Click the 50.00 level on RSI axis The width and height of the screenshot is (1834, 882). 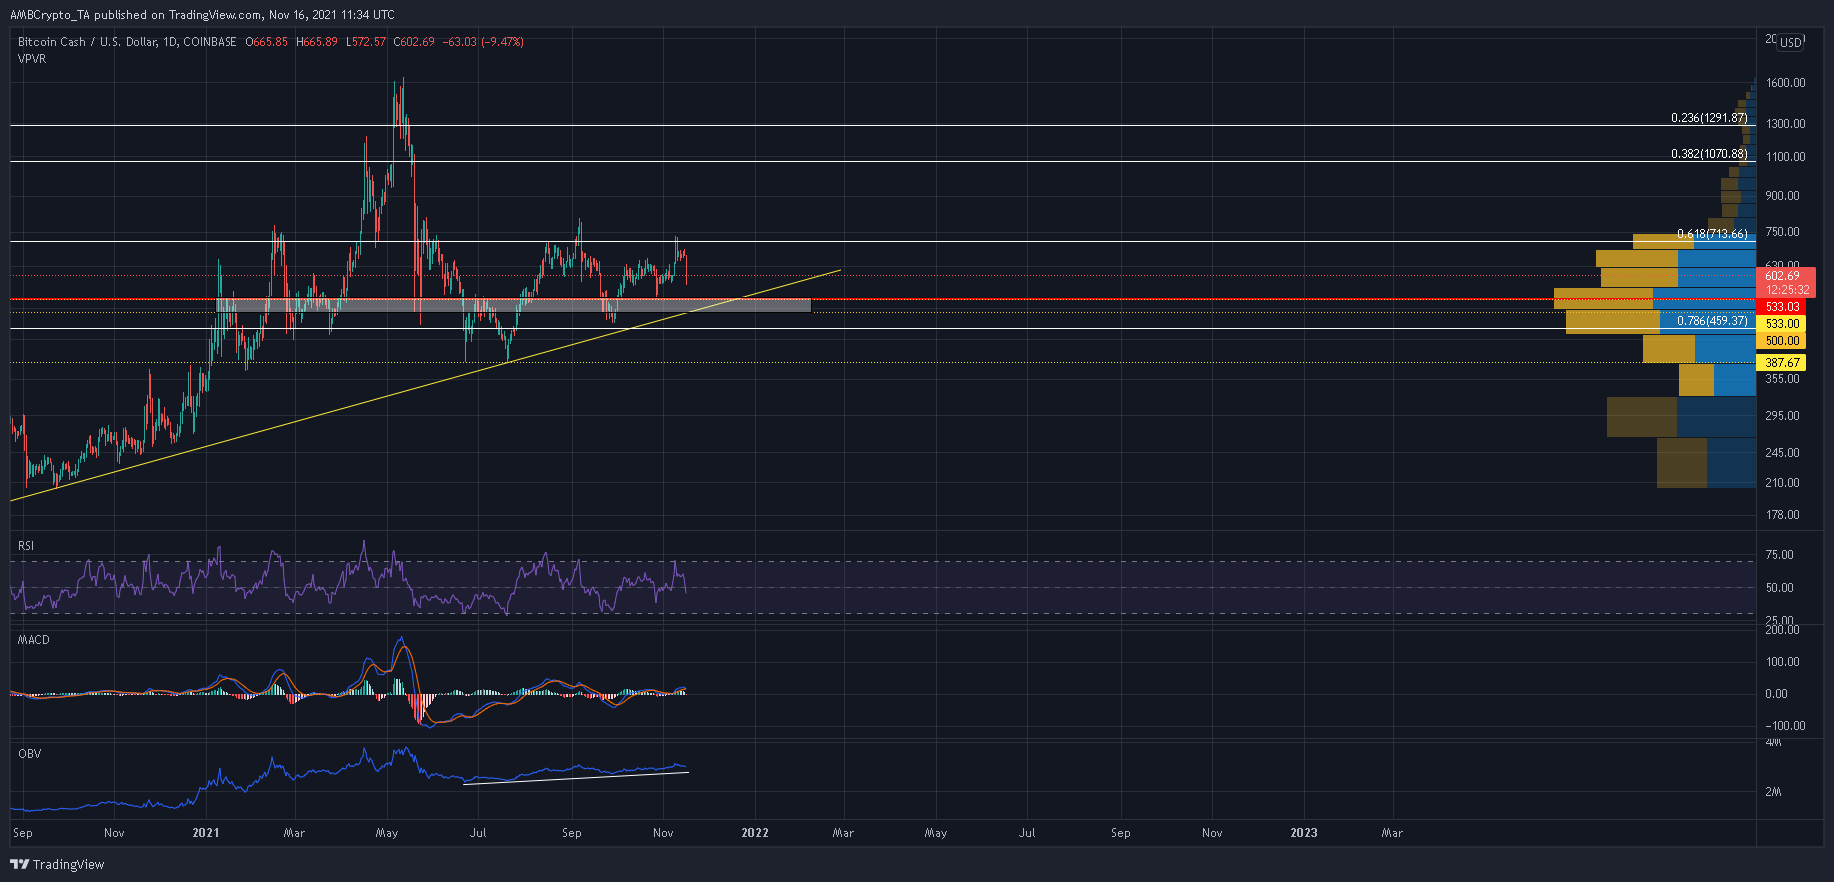[x=1779, y=588]
